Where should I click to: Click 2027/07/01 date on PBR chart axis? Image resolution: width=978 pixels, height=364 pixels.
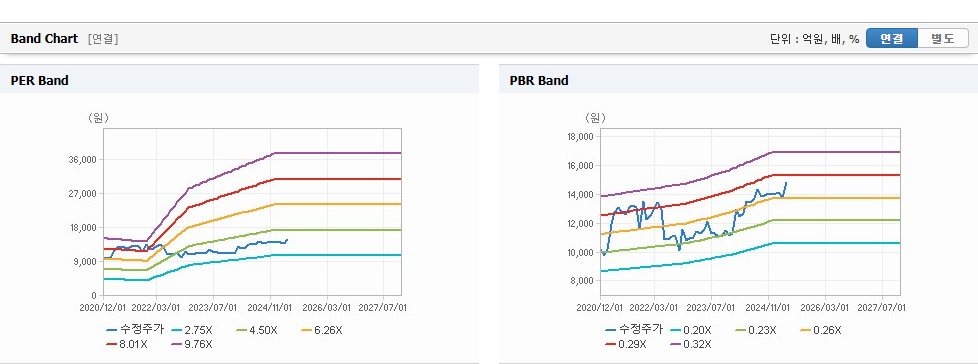coord(881,308)
